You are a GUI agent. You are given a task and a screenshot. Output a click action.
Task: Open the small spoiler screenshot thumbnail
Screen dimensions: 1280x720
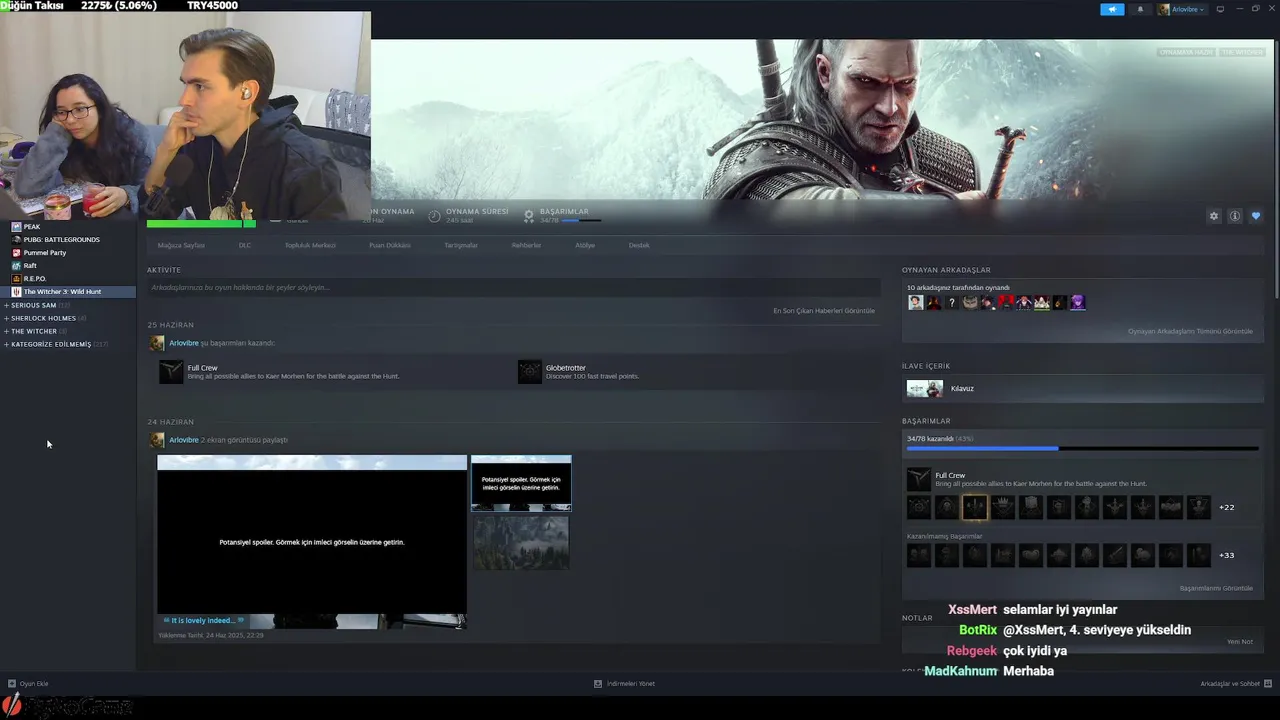(521, 483)
